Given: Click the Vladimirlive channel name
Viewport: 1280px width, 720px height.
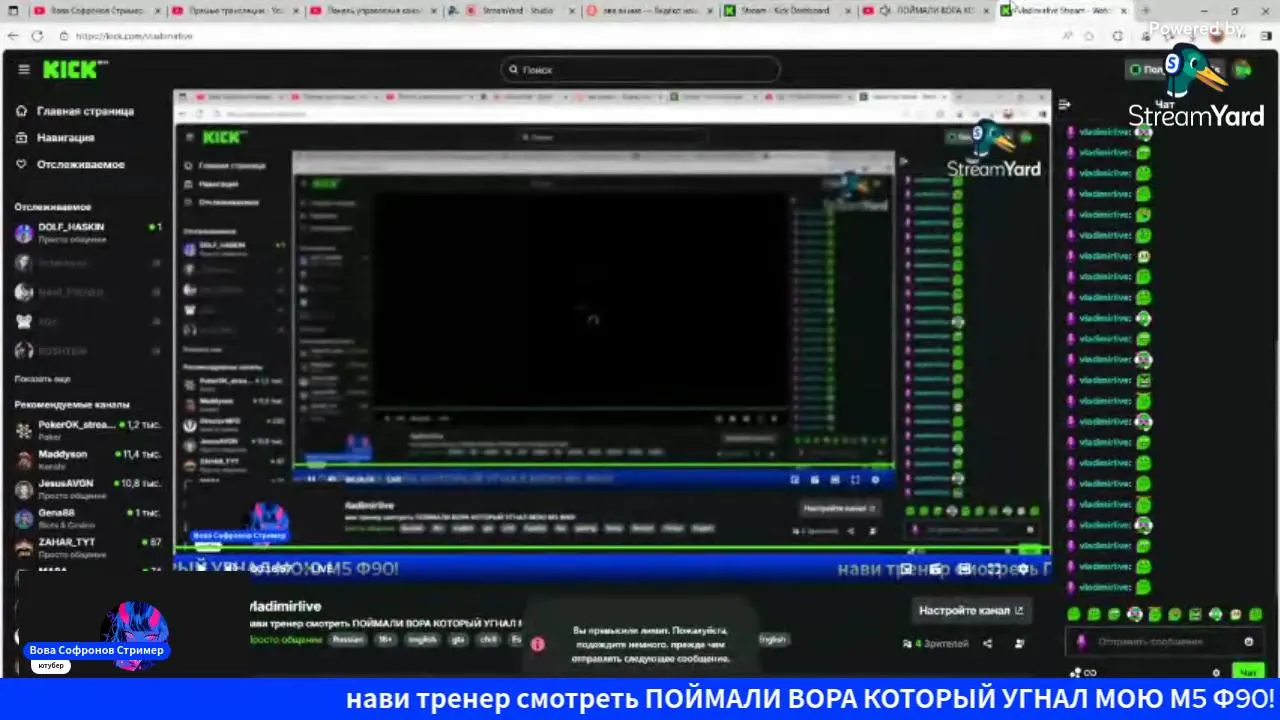Looking at the screenshot, I should click(x=285, y=606).
